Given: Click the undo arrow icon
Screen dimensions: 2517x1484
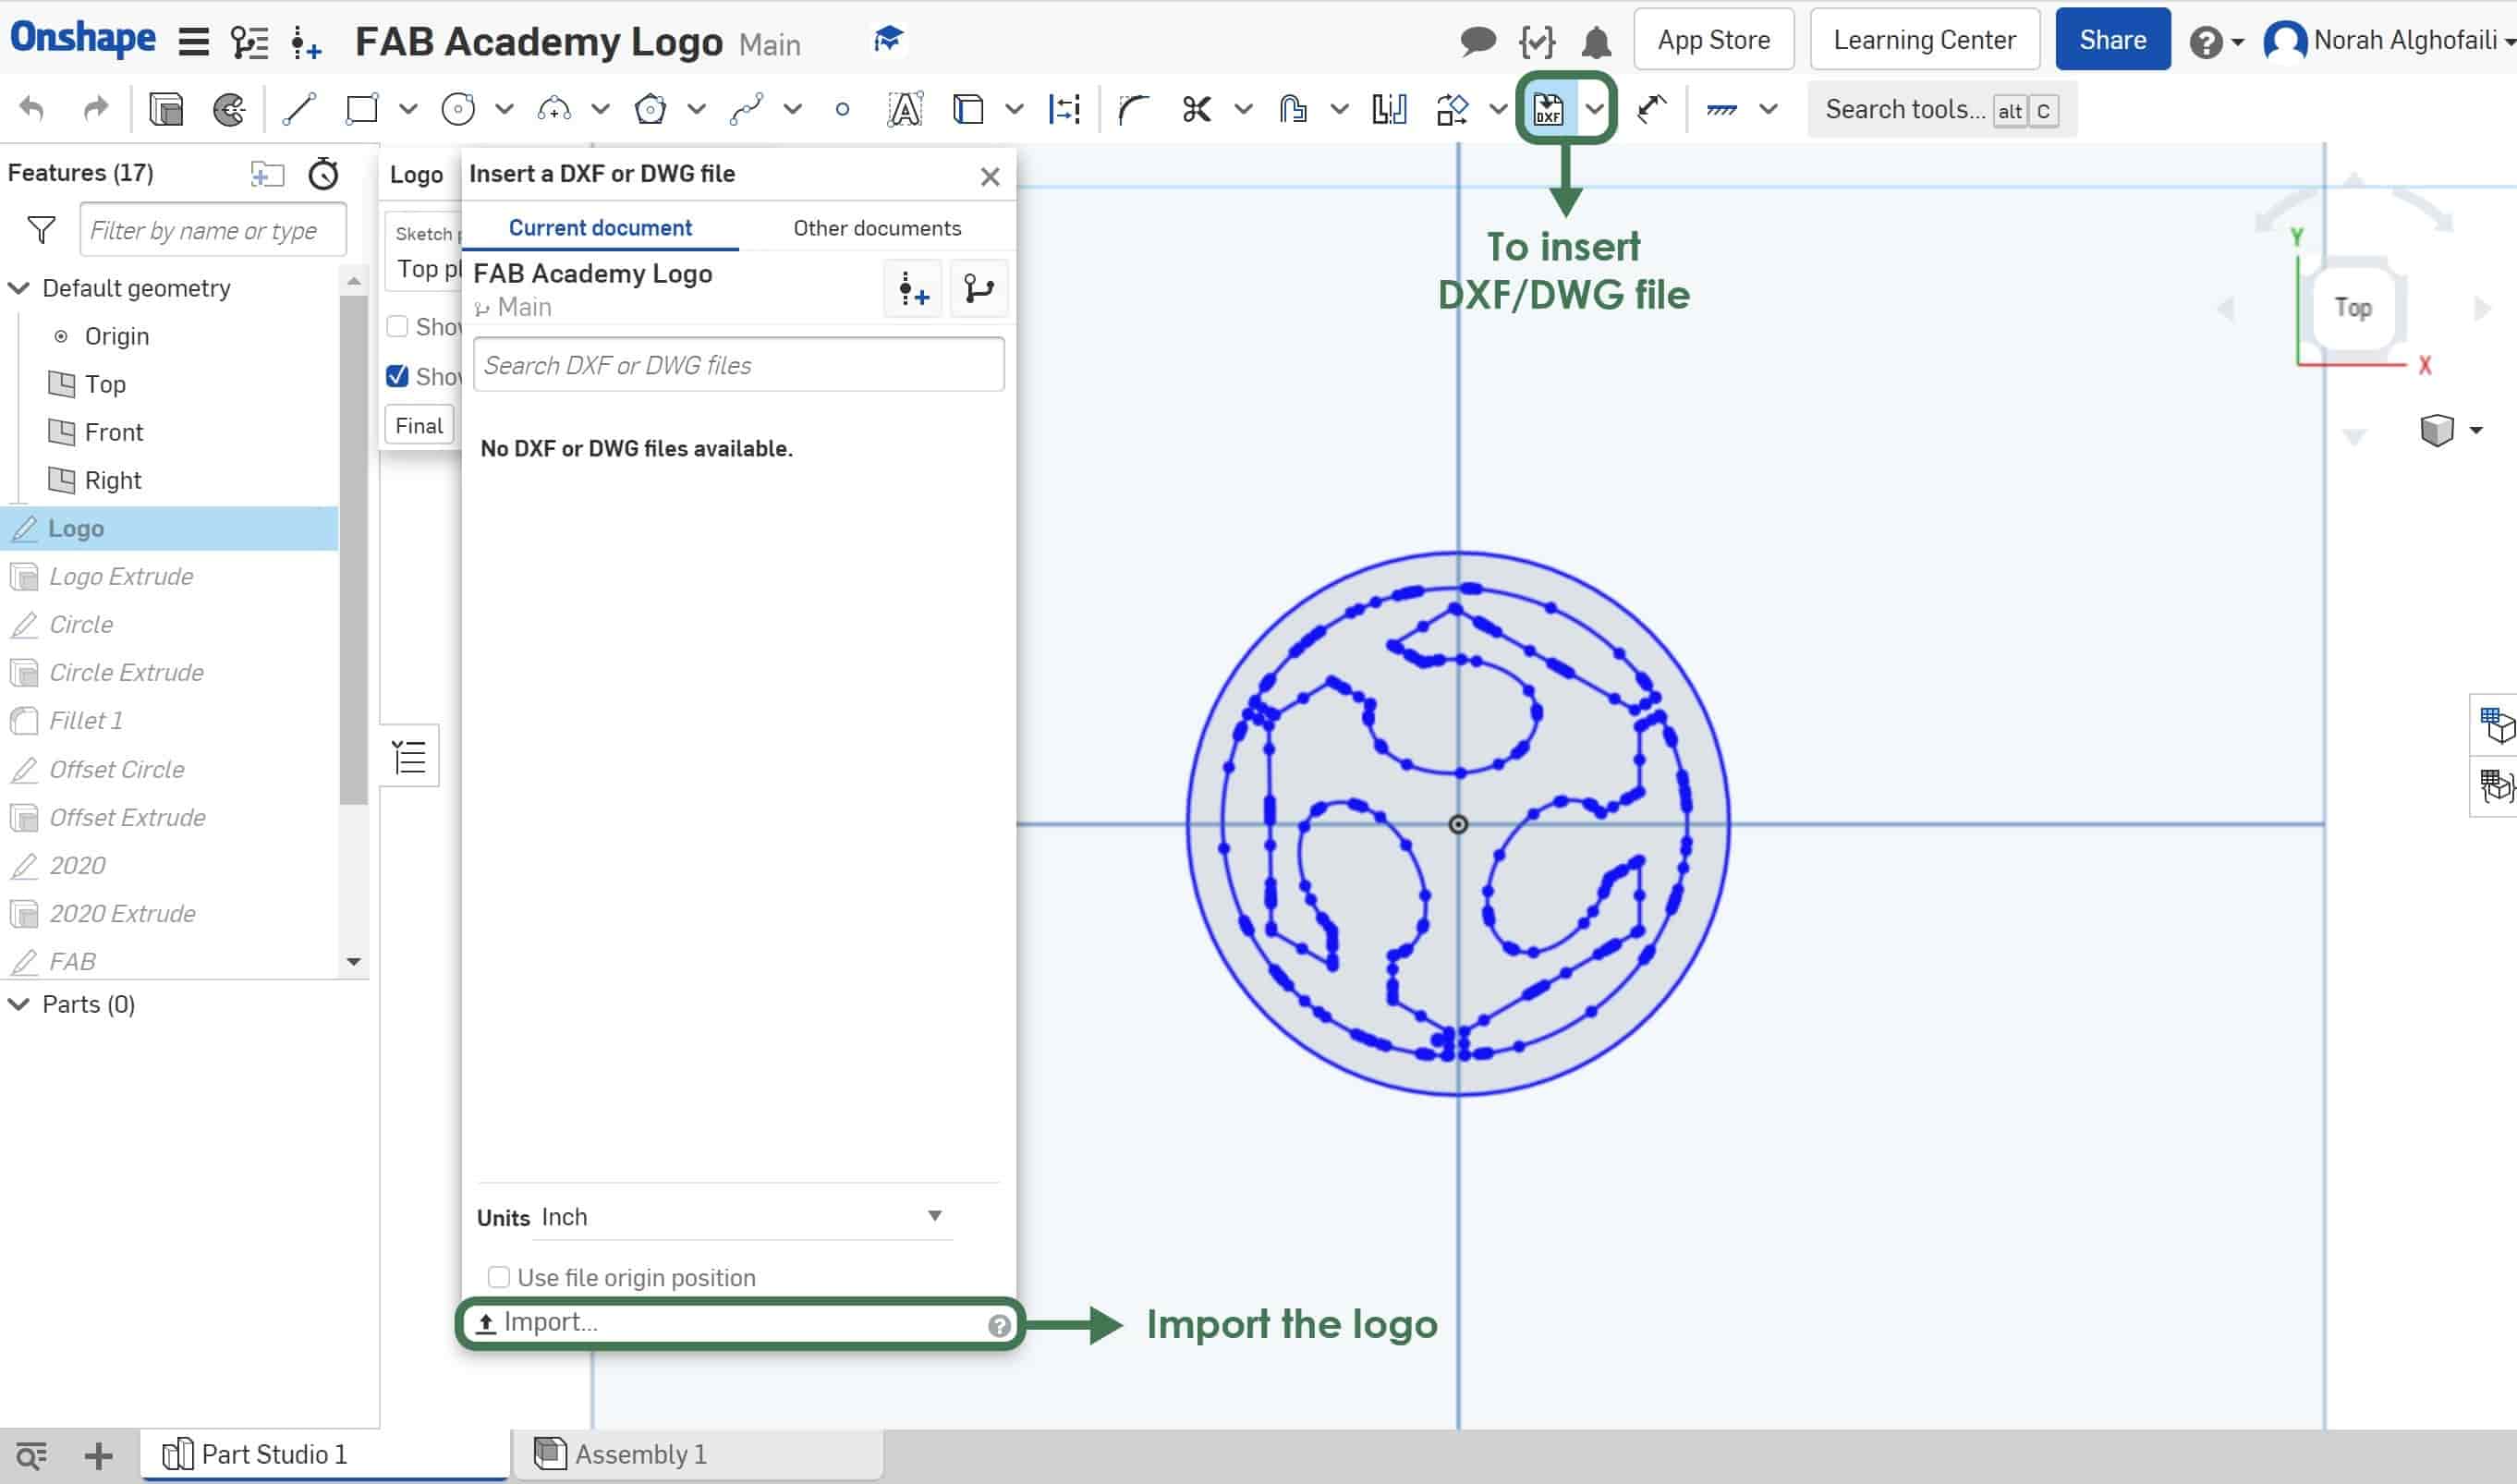Looking at the screenshot, I should (x=32, y=108).
